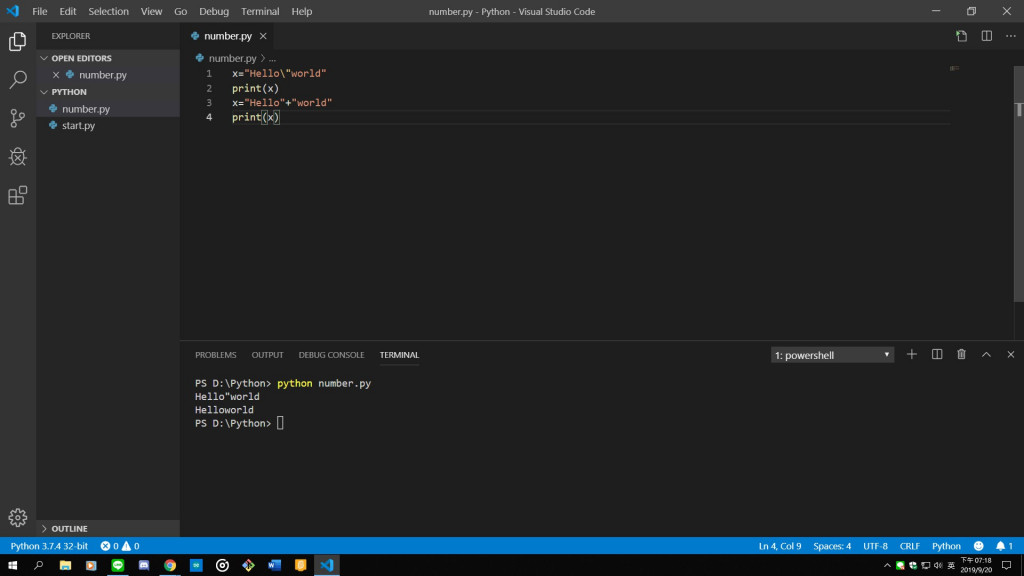
Task: Open Google Chrome from taskbar
Action: click(x=170, y=566)
